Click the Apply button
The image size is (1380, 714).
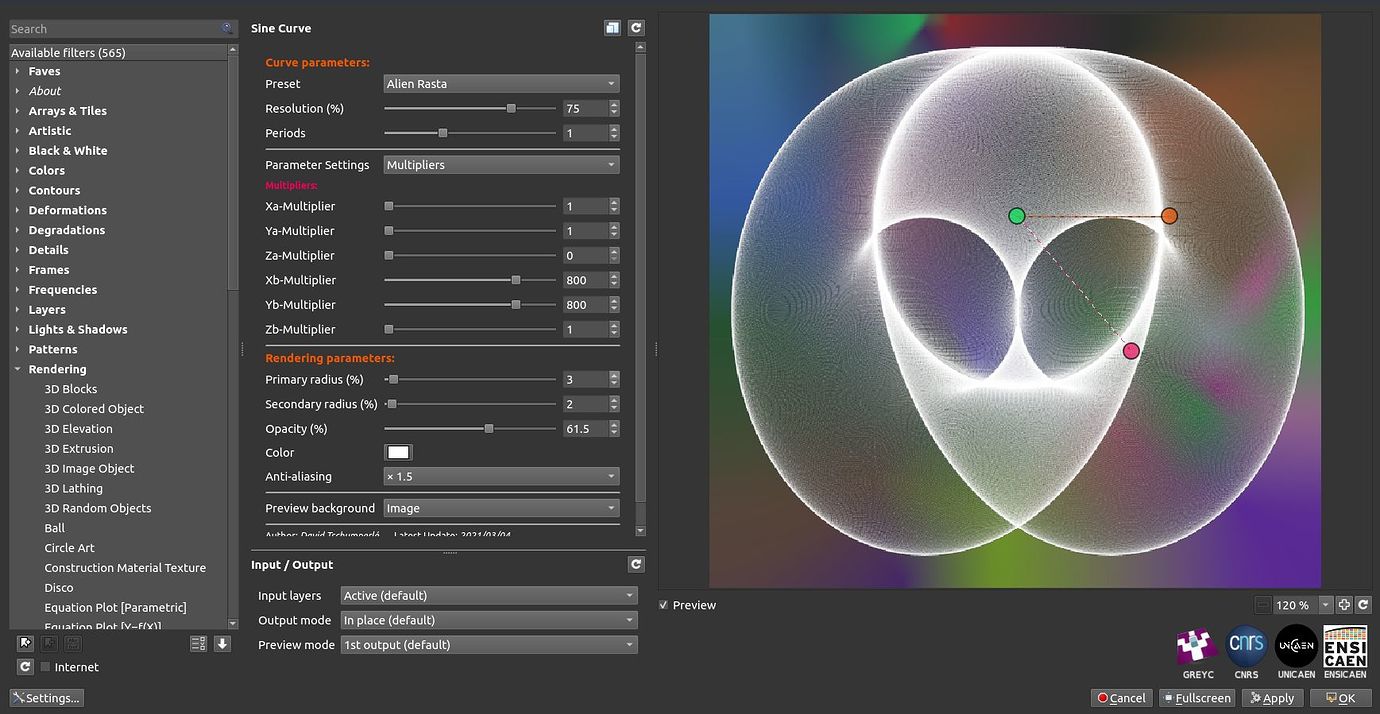click(1272, 697)
